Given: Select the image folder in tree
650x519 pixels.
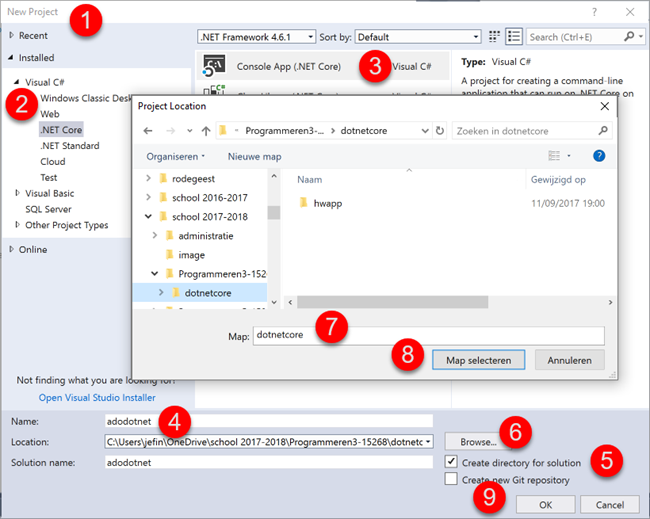Looking at the screenshot, I should 191,255.
